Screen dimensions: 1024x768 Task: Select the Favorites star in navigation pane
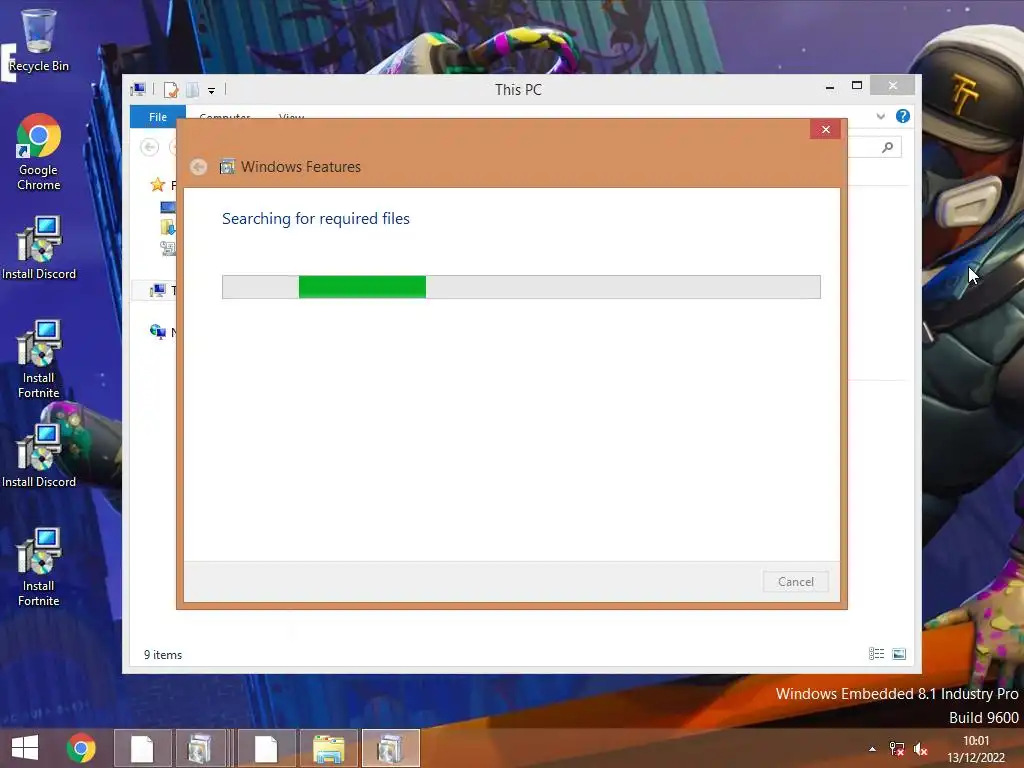click(x=157, y=185)
